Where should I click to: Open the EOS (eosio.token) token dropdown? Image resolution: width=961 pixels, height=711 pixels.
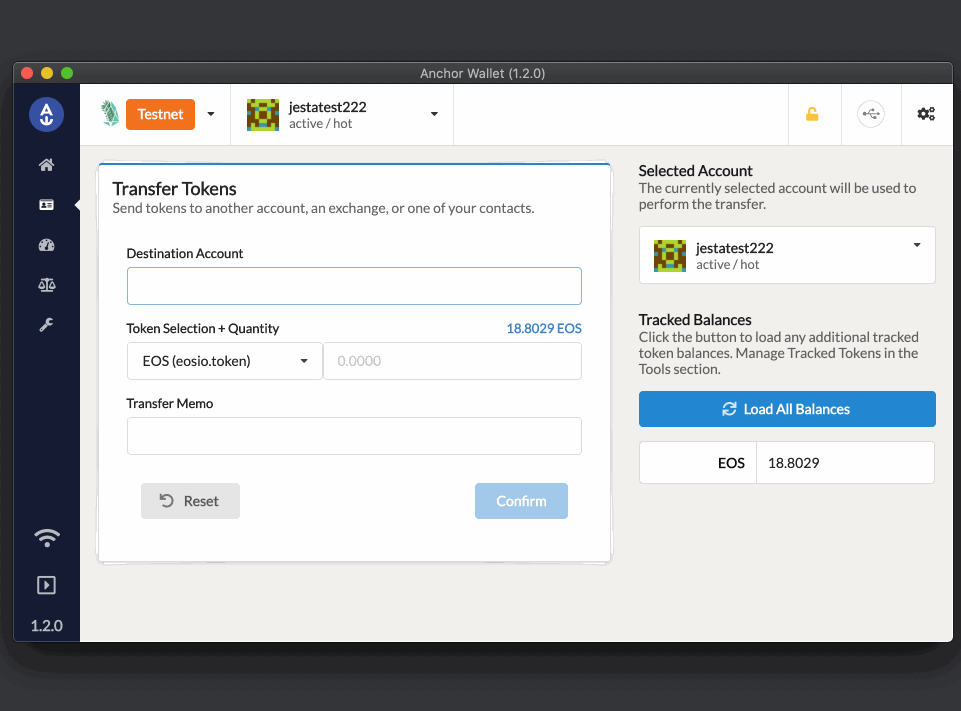[224, 361]
